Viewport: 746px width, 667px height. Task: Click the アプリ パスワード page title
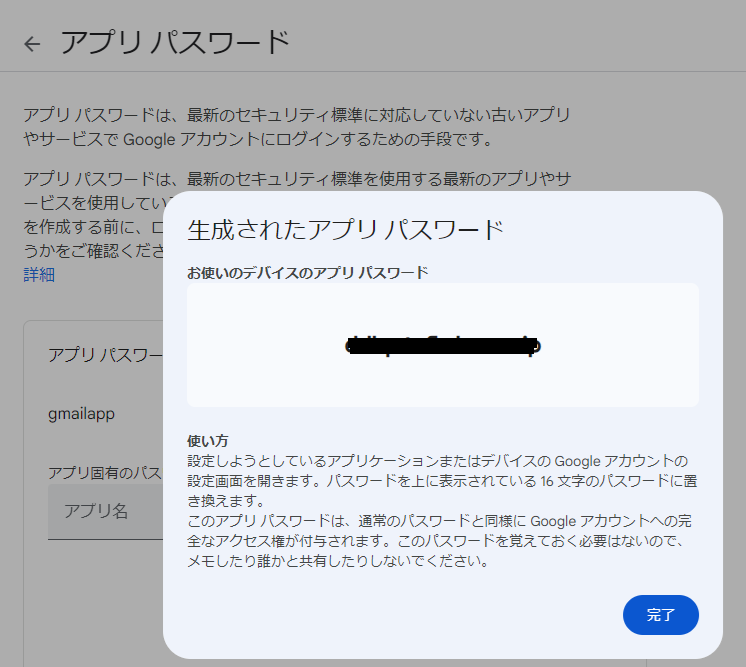(175, 42)
